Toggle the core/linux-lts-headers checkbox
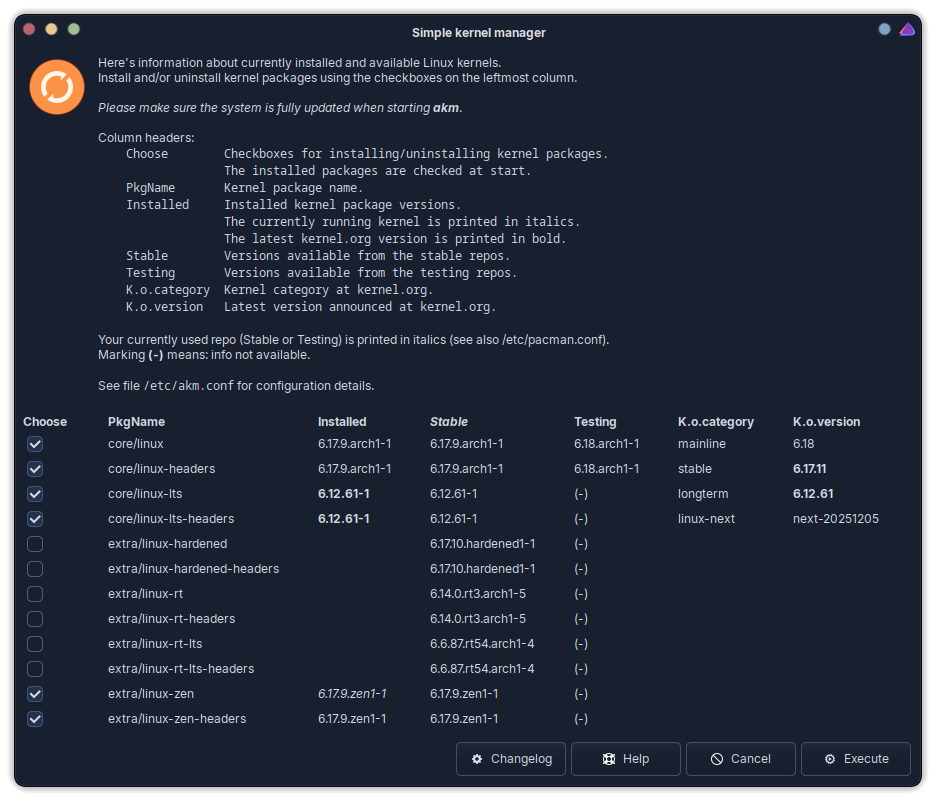The width and height of the screenshot is (936, 801). 35,519
